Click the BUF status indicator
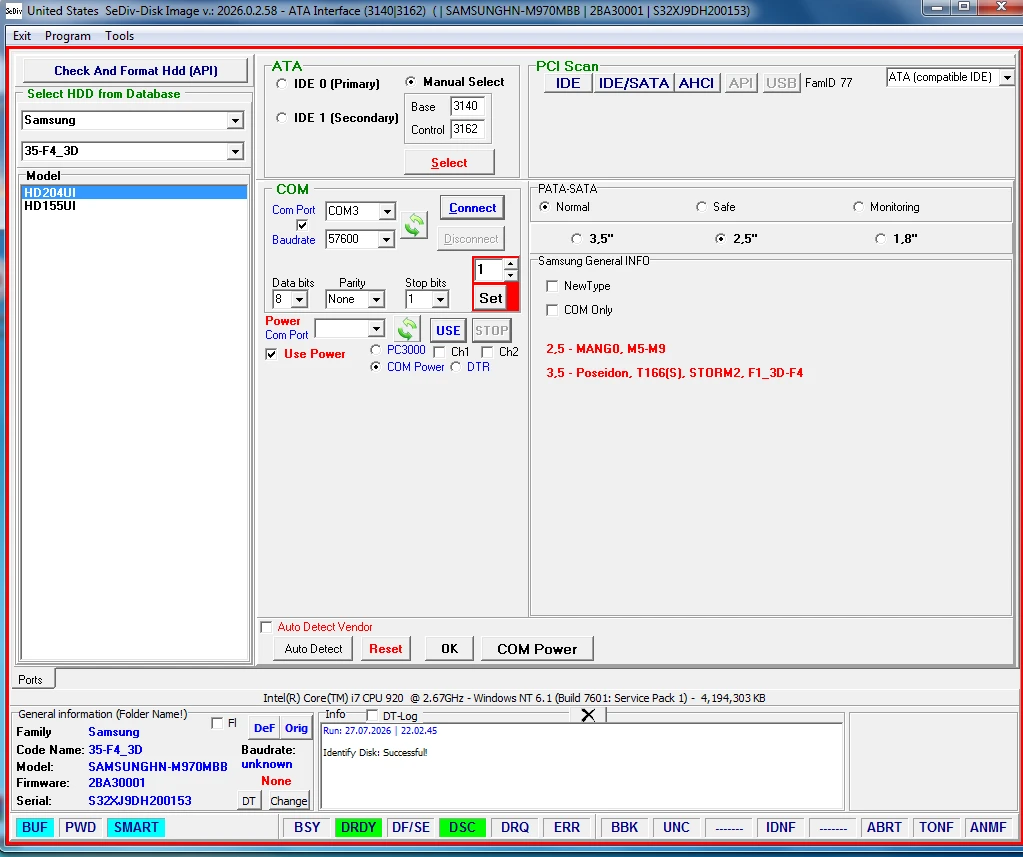Screen dimensions: 1023x857 [35, 827]
